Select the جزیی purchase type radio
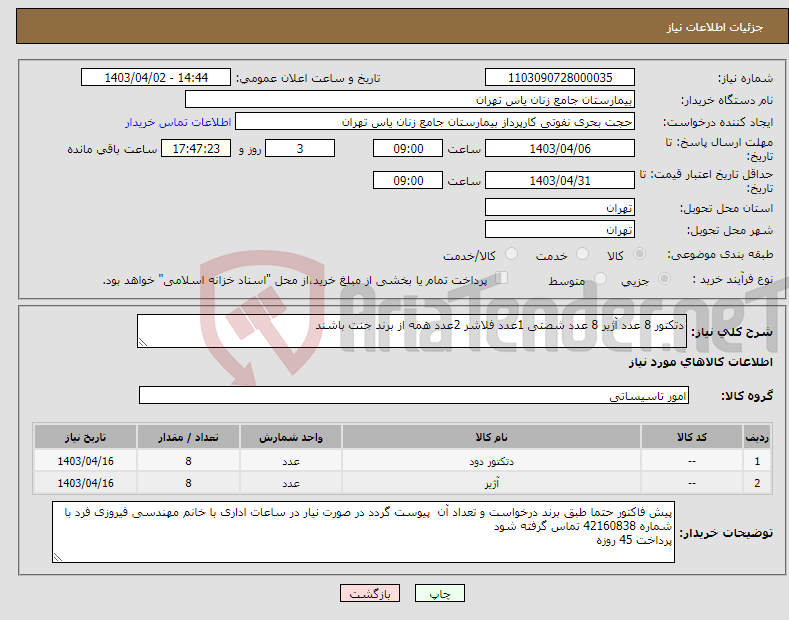 coord(664,279)
